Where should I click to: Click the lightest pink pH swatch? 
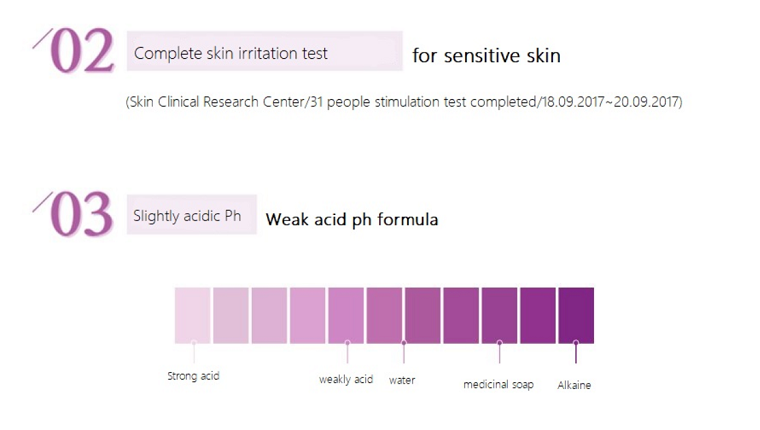(x=192, y=315)
